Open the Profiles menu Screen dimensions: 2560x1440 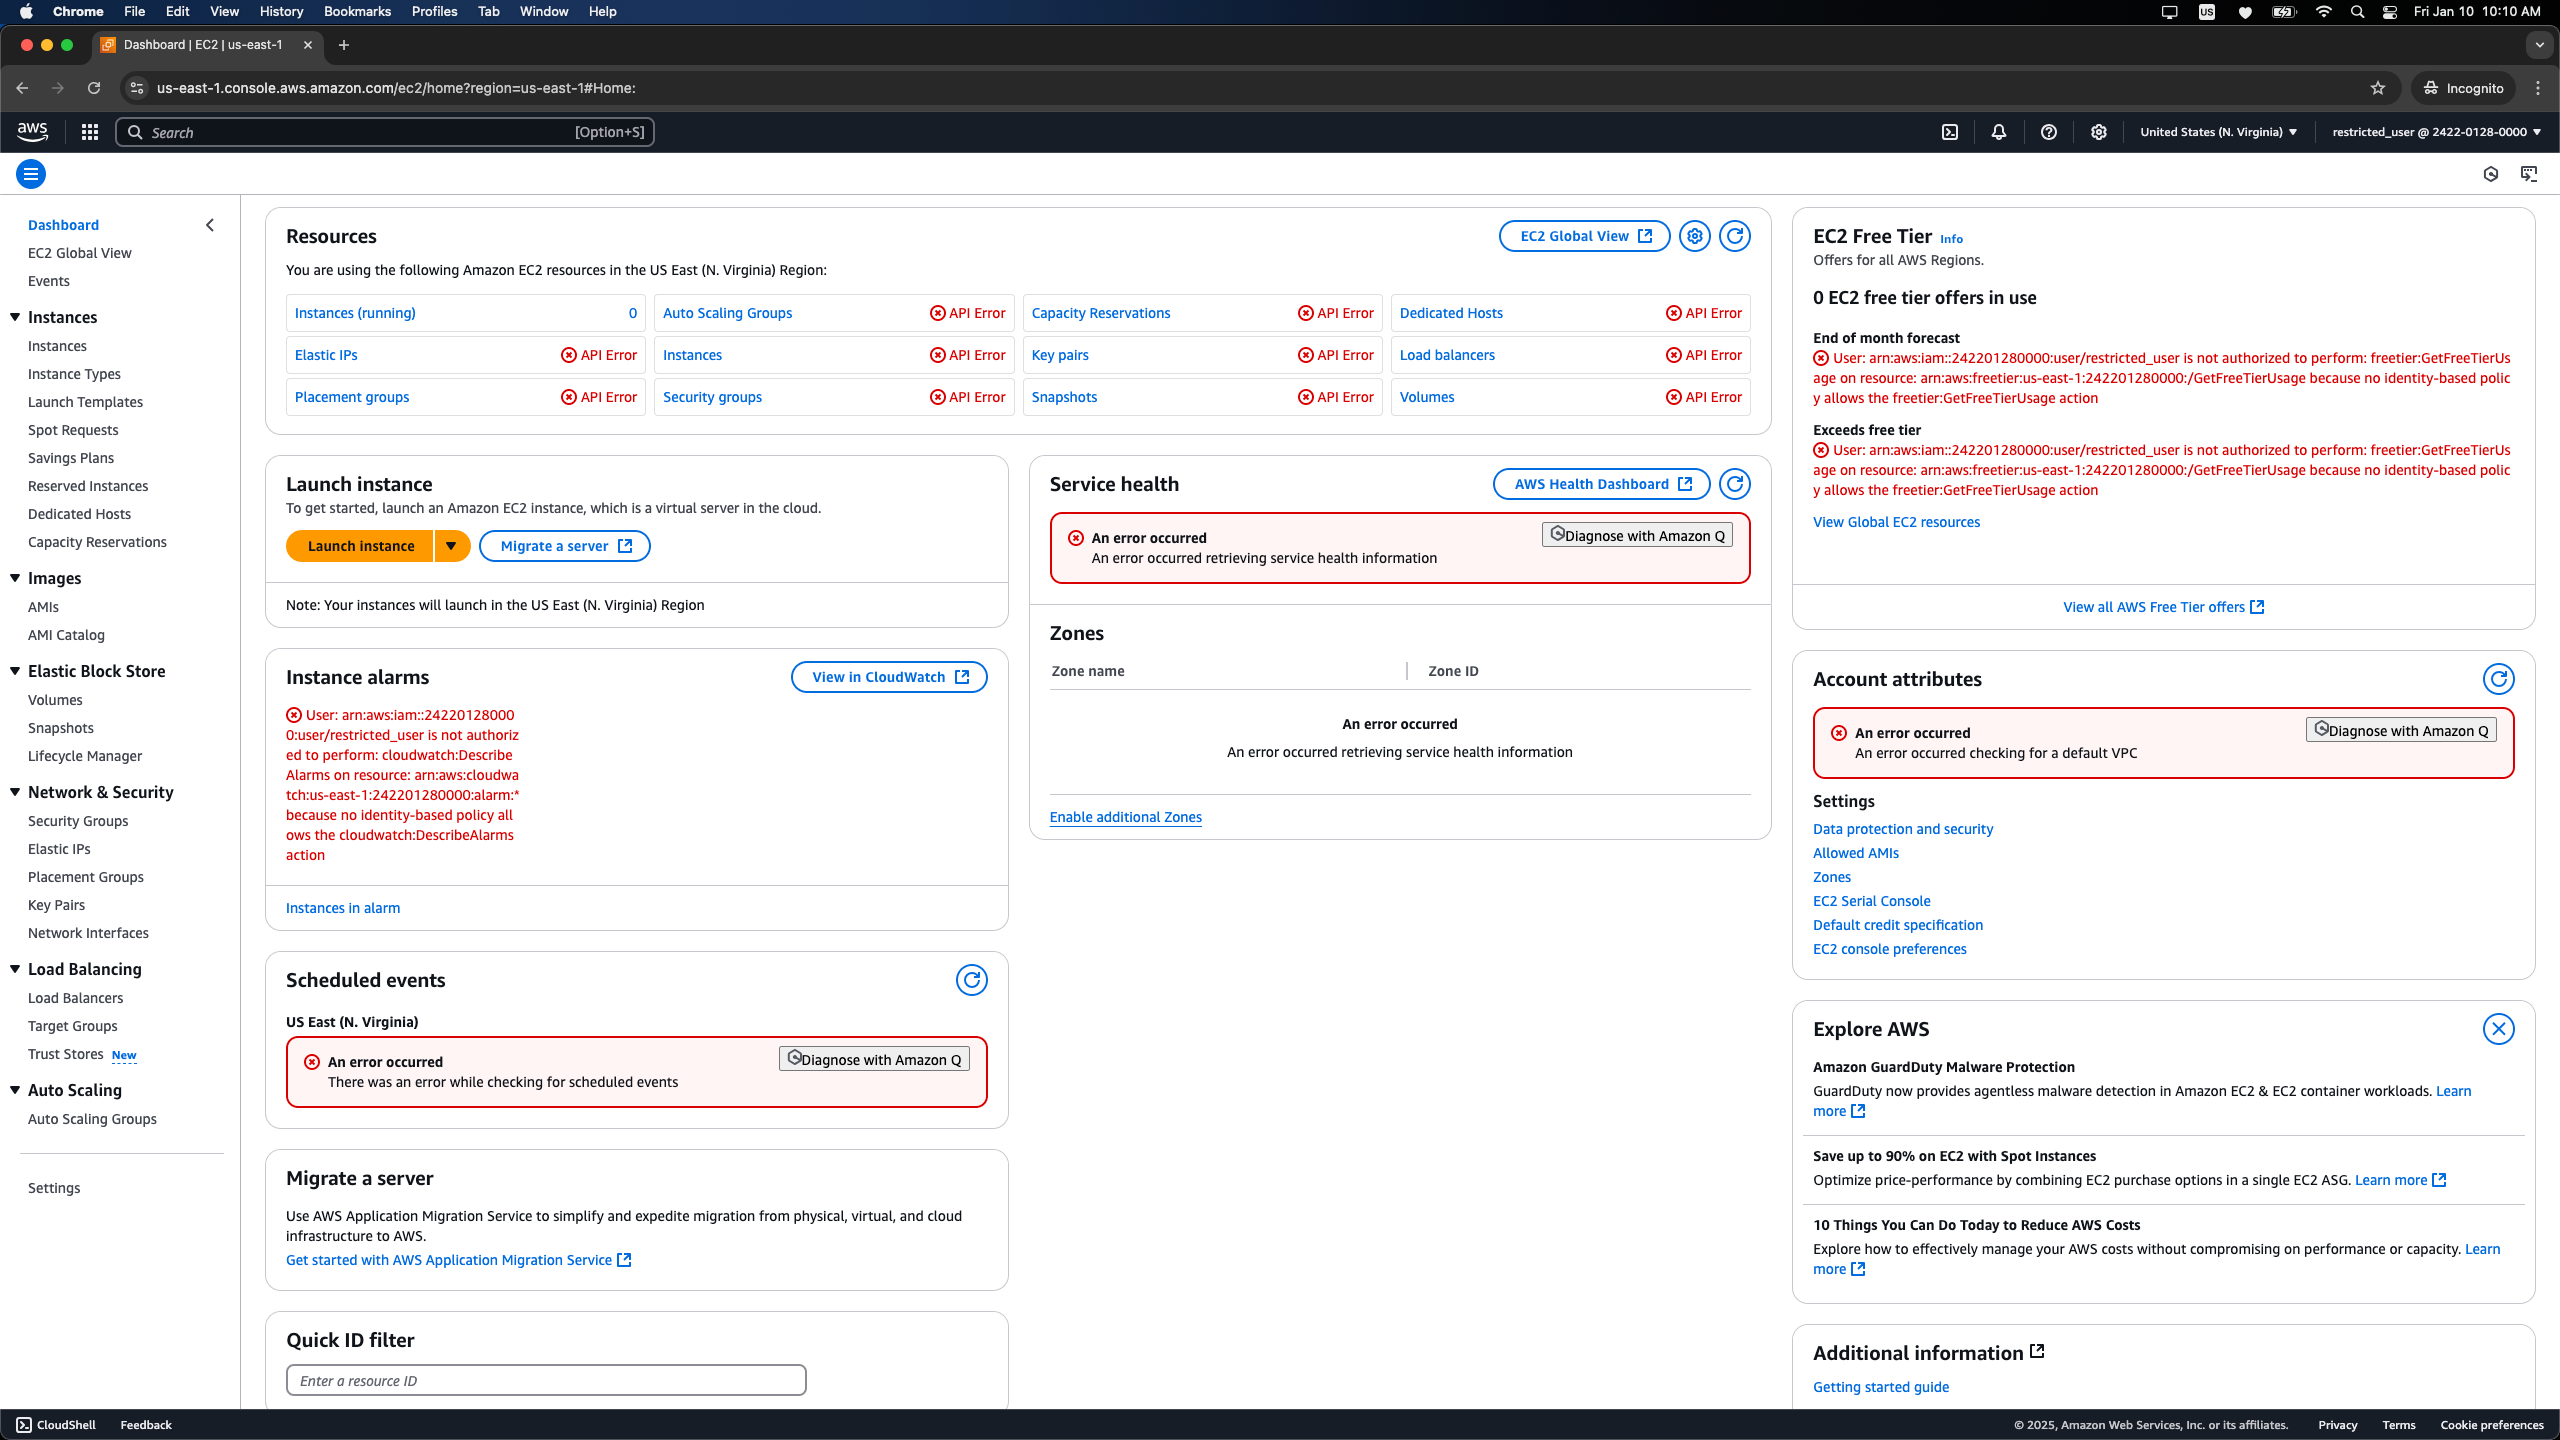[434, 11]
